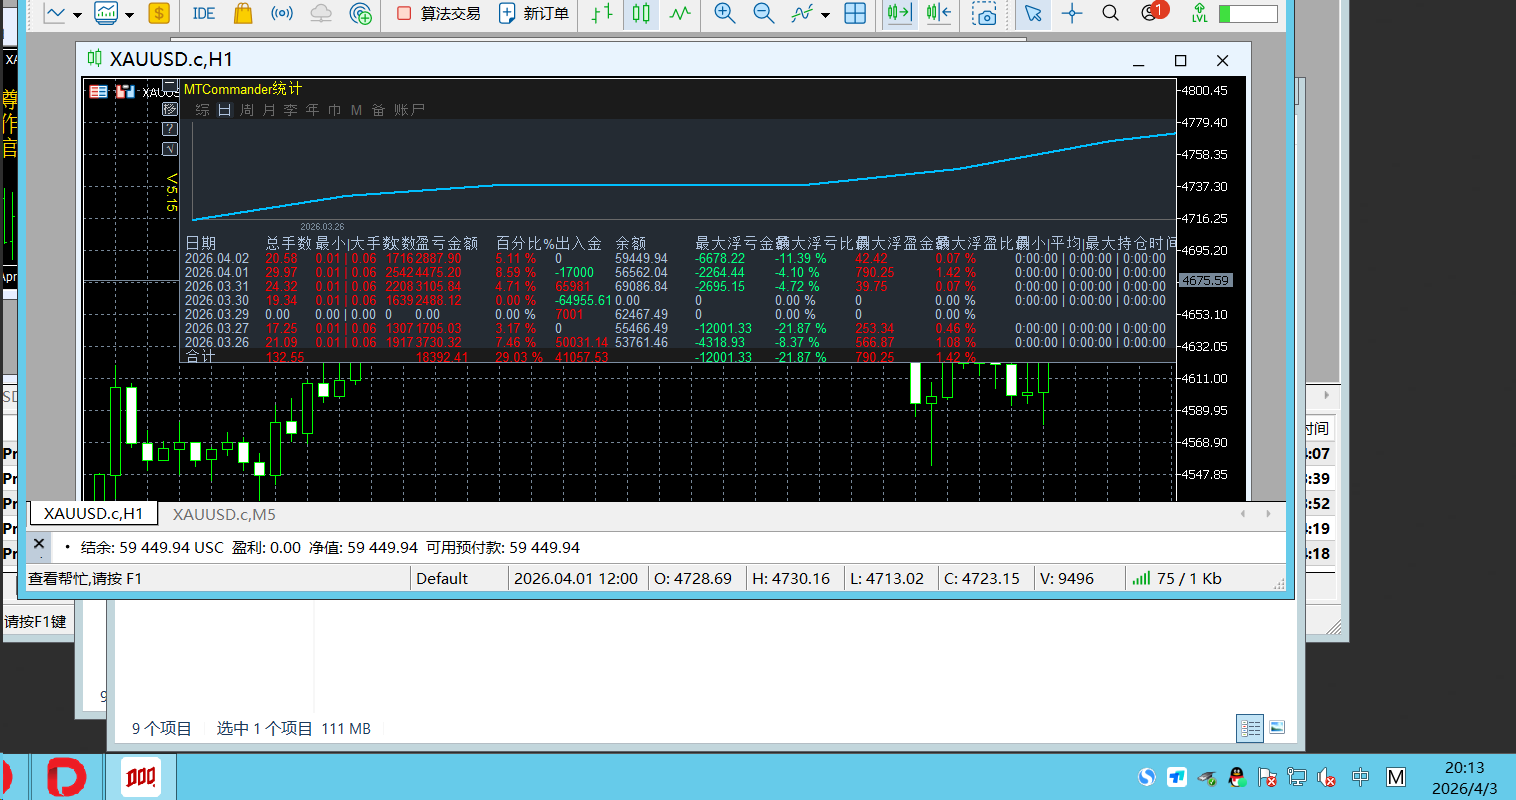
Task: Select the 账户 account tab
Action: 410,110
